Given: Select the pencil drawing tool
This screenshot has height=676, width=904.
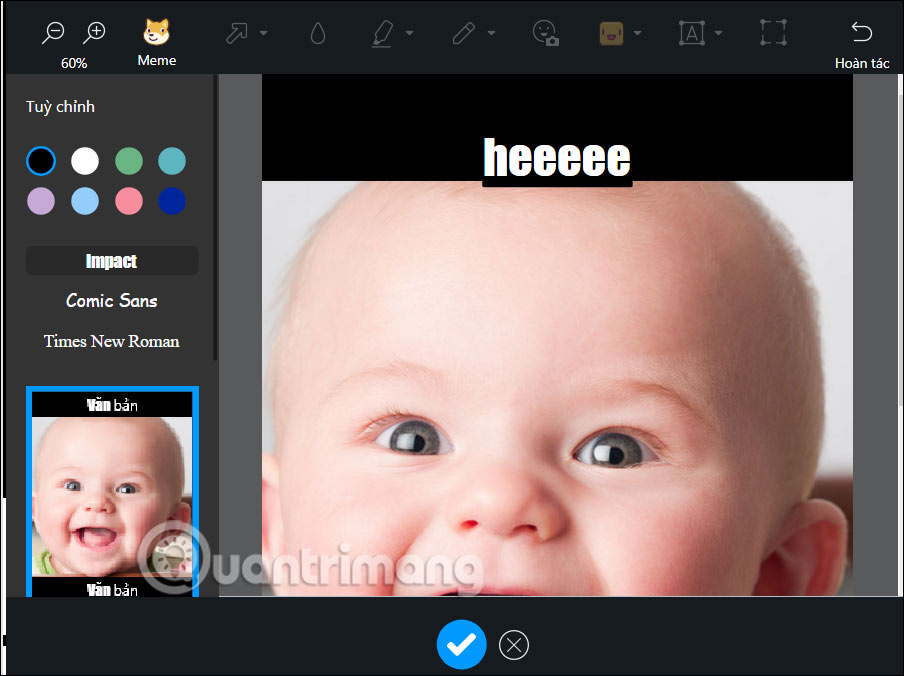Looking at the screenshot, I should (x=464, y=33).
